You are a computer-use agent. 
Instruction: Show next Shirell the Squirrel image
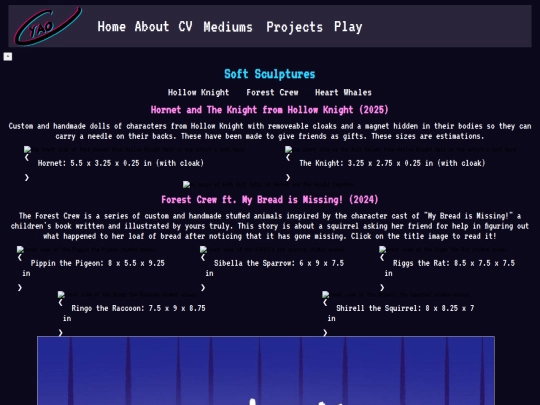tap(325, 332)
